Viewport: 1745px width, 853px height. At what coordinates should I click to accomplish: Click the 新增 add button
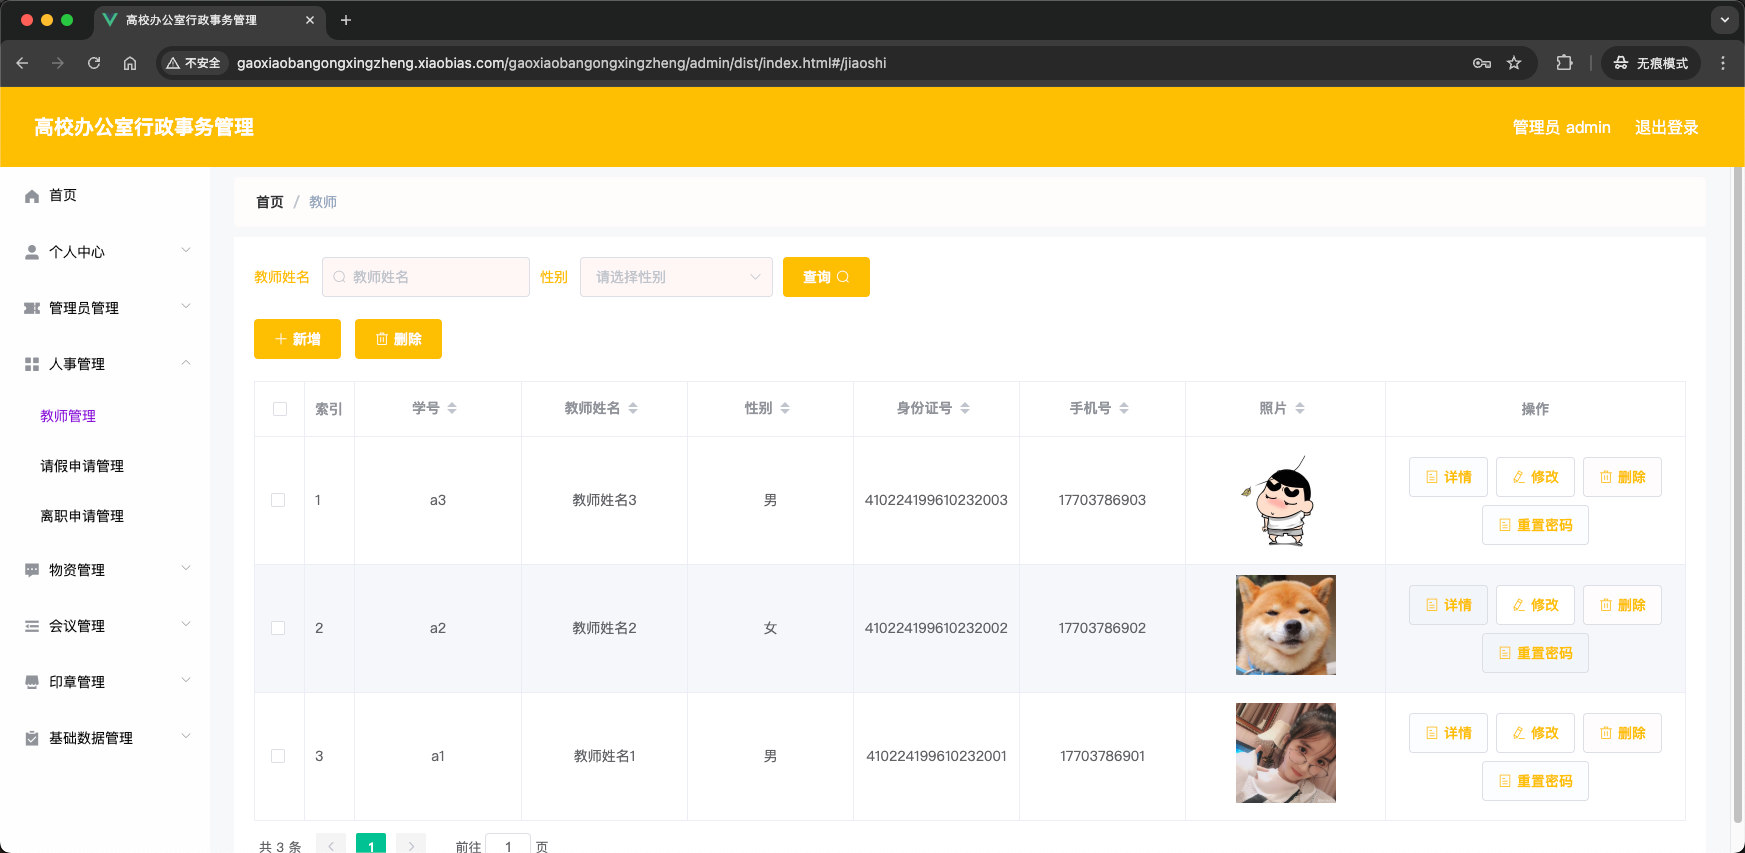click(x=297, y=339)
